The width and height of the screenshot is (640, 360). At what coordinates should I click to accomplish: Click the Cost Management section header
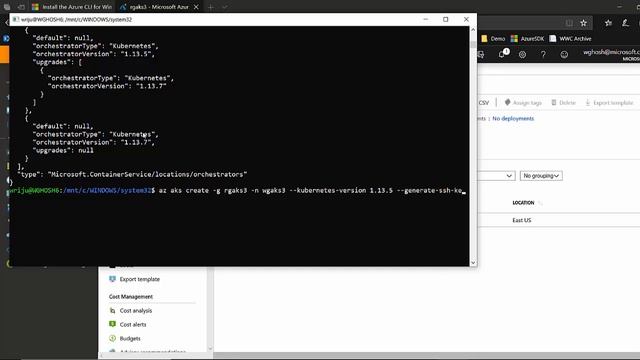(x=131, y=296)
